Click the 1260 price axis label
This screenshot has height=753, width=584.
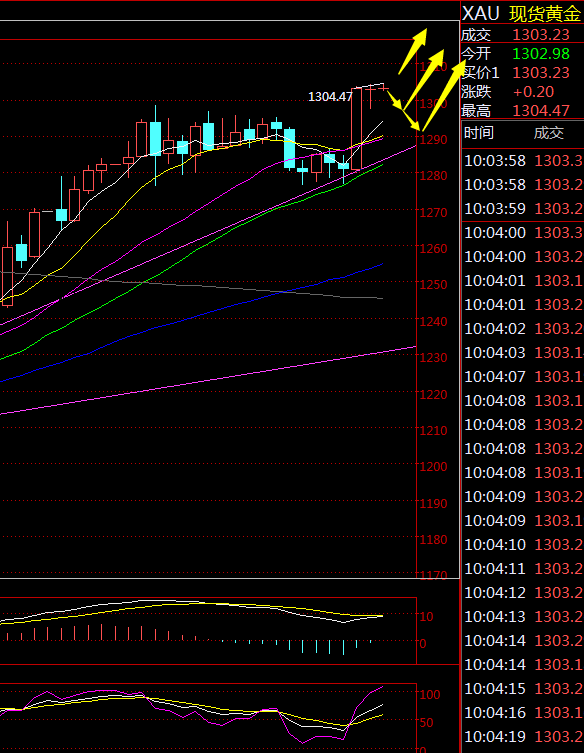434,249
